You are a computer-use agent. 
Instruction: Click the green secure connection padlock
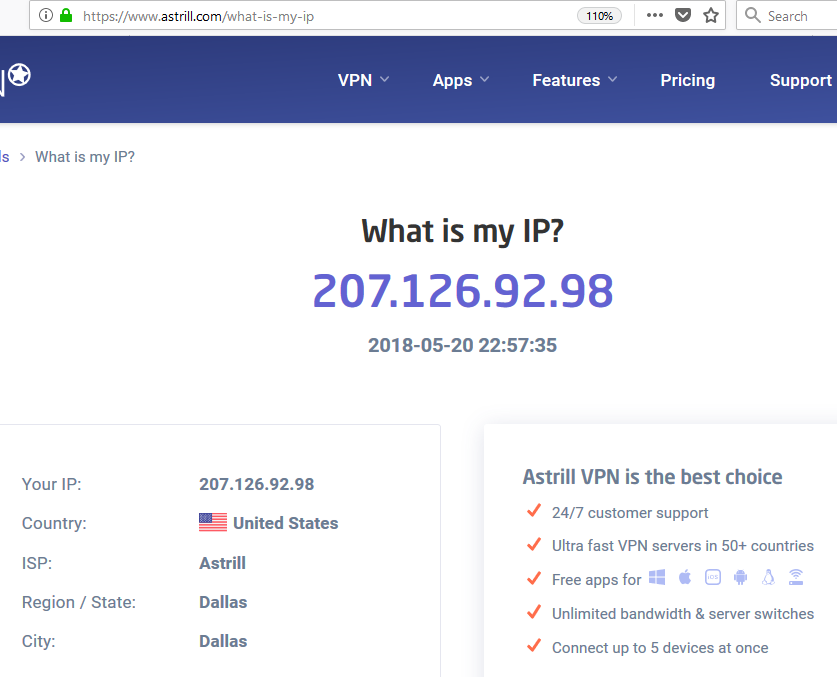(66, 15)
